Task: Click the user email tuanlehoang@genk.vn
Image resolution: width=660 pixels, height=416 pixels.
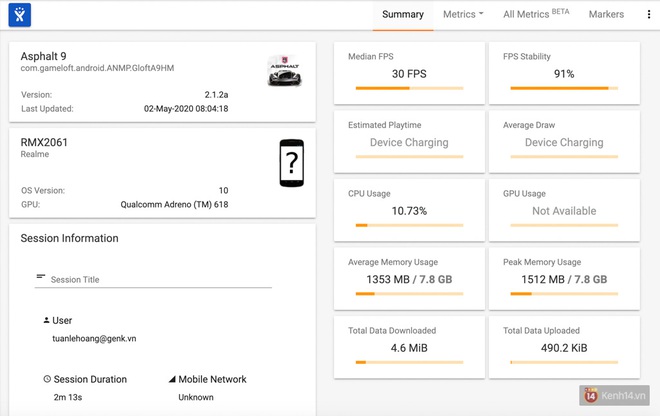Action: 94,339
